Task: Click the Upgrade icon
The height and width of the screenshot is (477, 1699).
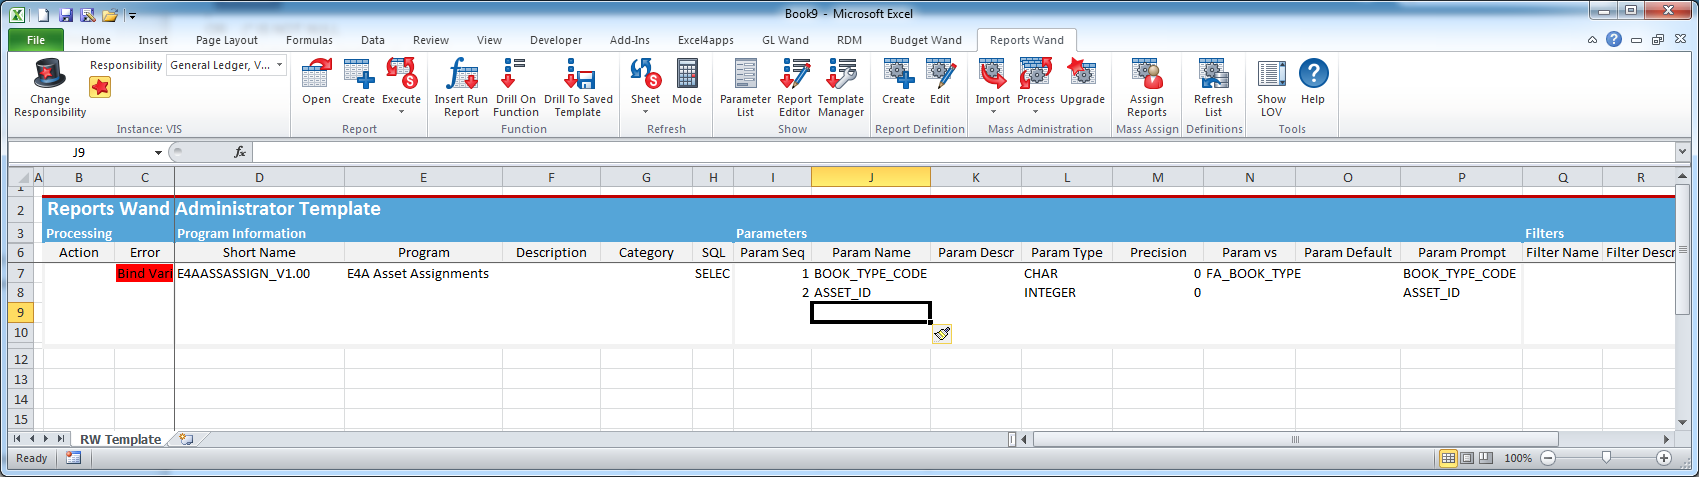Action: pos(1082,74)
